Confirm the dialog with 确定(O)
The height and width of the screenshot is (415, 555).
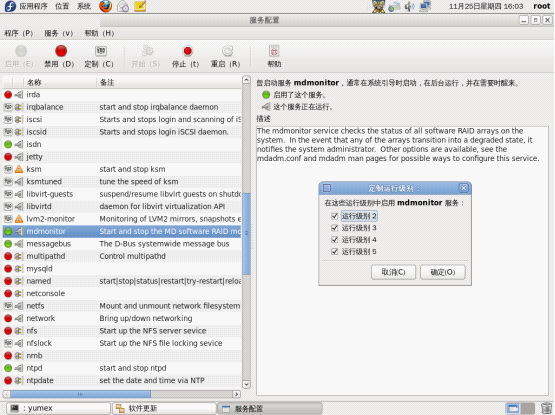tap(442, 272)
